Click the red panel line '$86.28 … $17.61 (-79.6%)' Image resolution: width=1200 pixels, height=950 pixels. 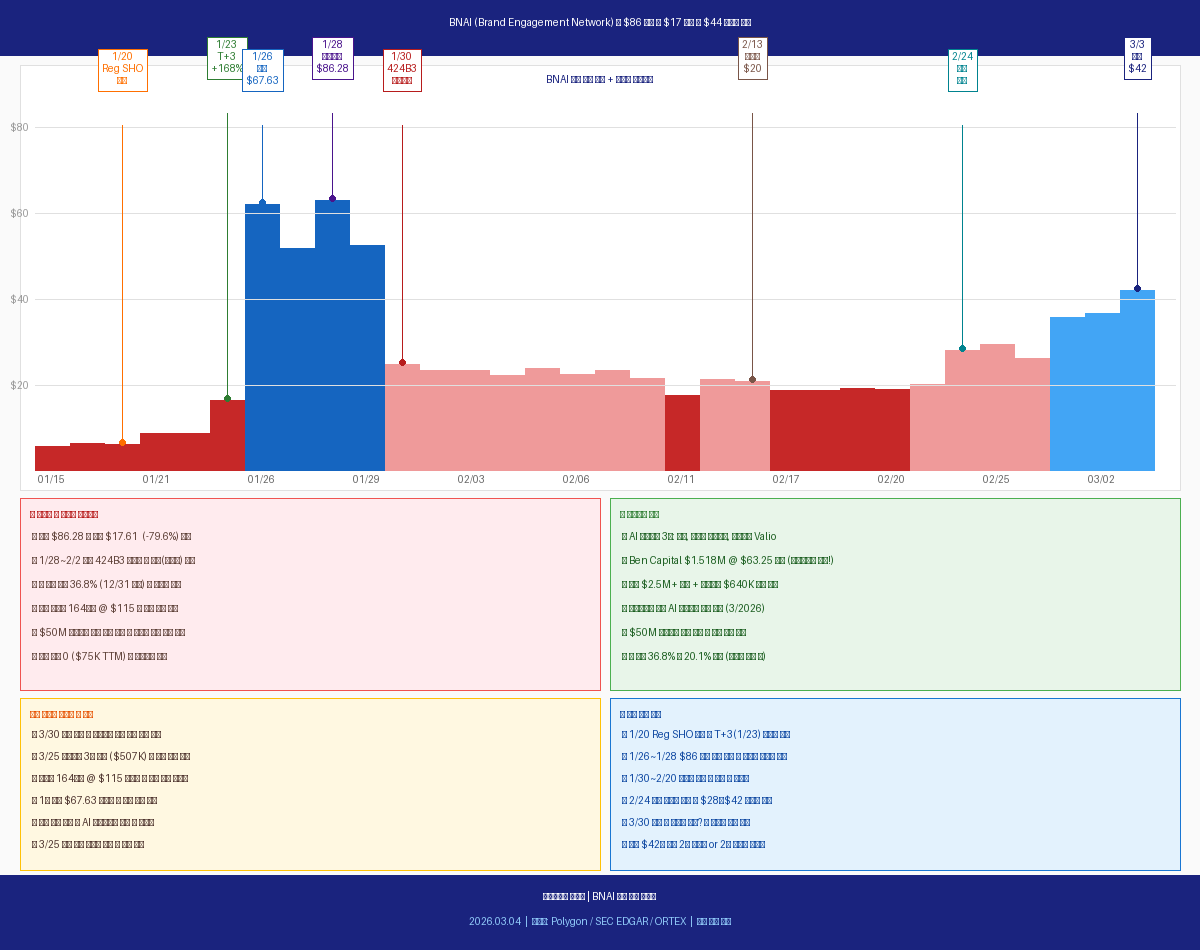pos(111,536)
